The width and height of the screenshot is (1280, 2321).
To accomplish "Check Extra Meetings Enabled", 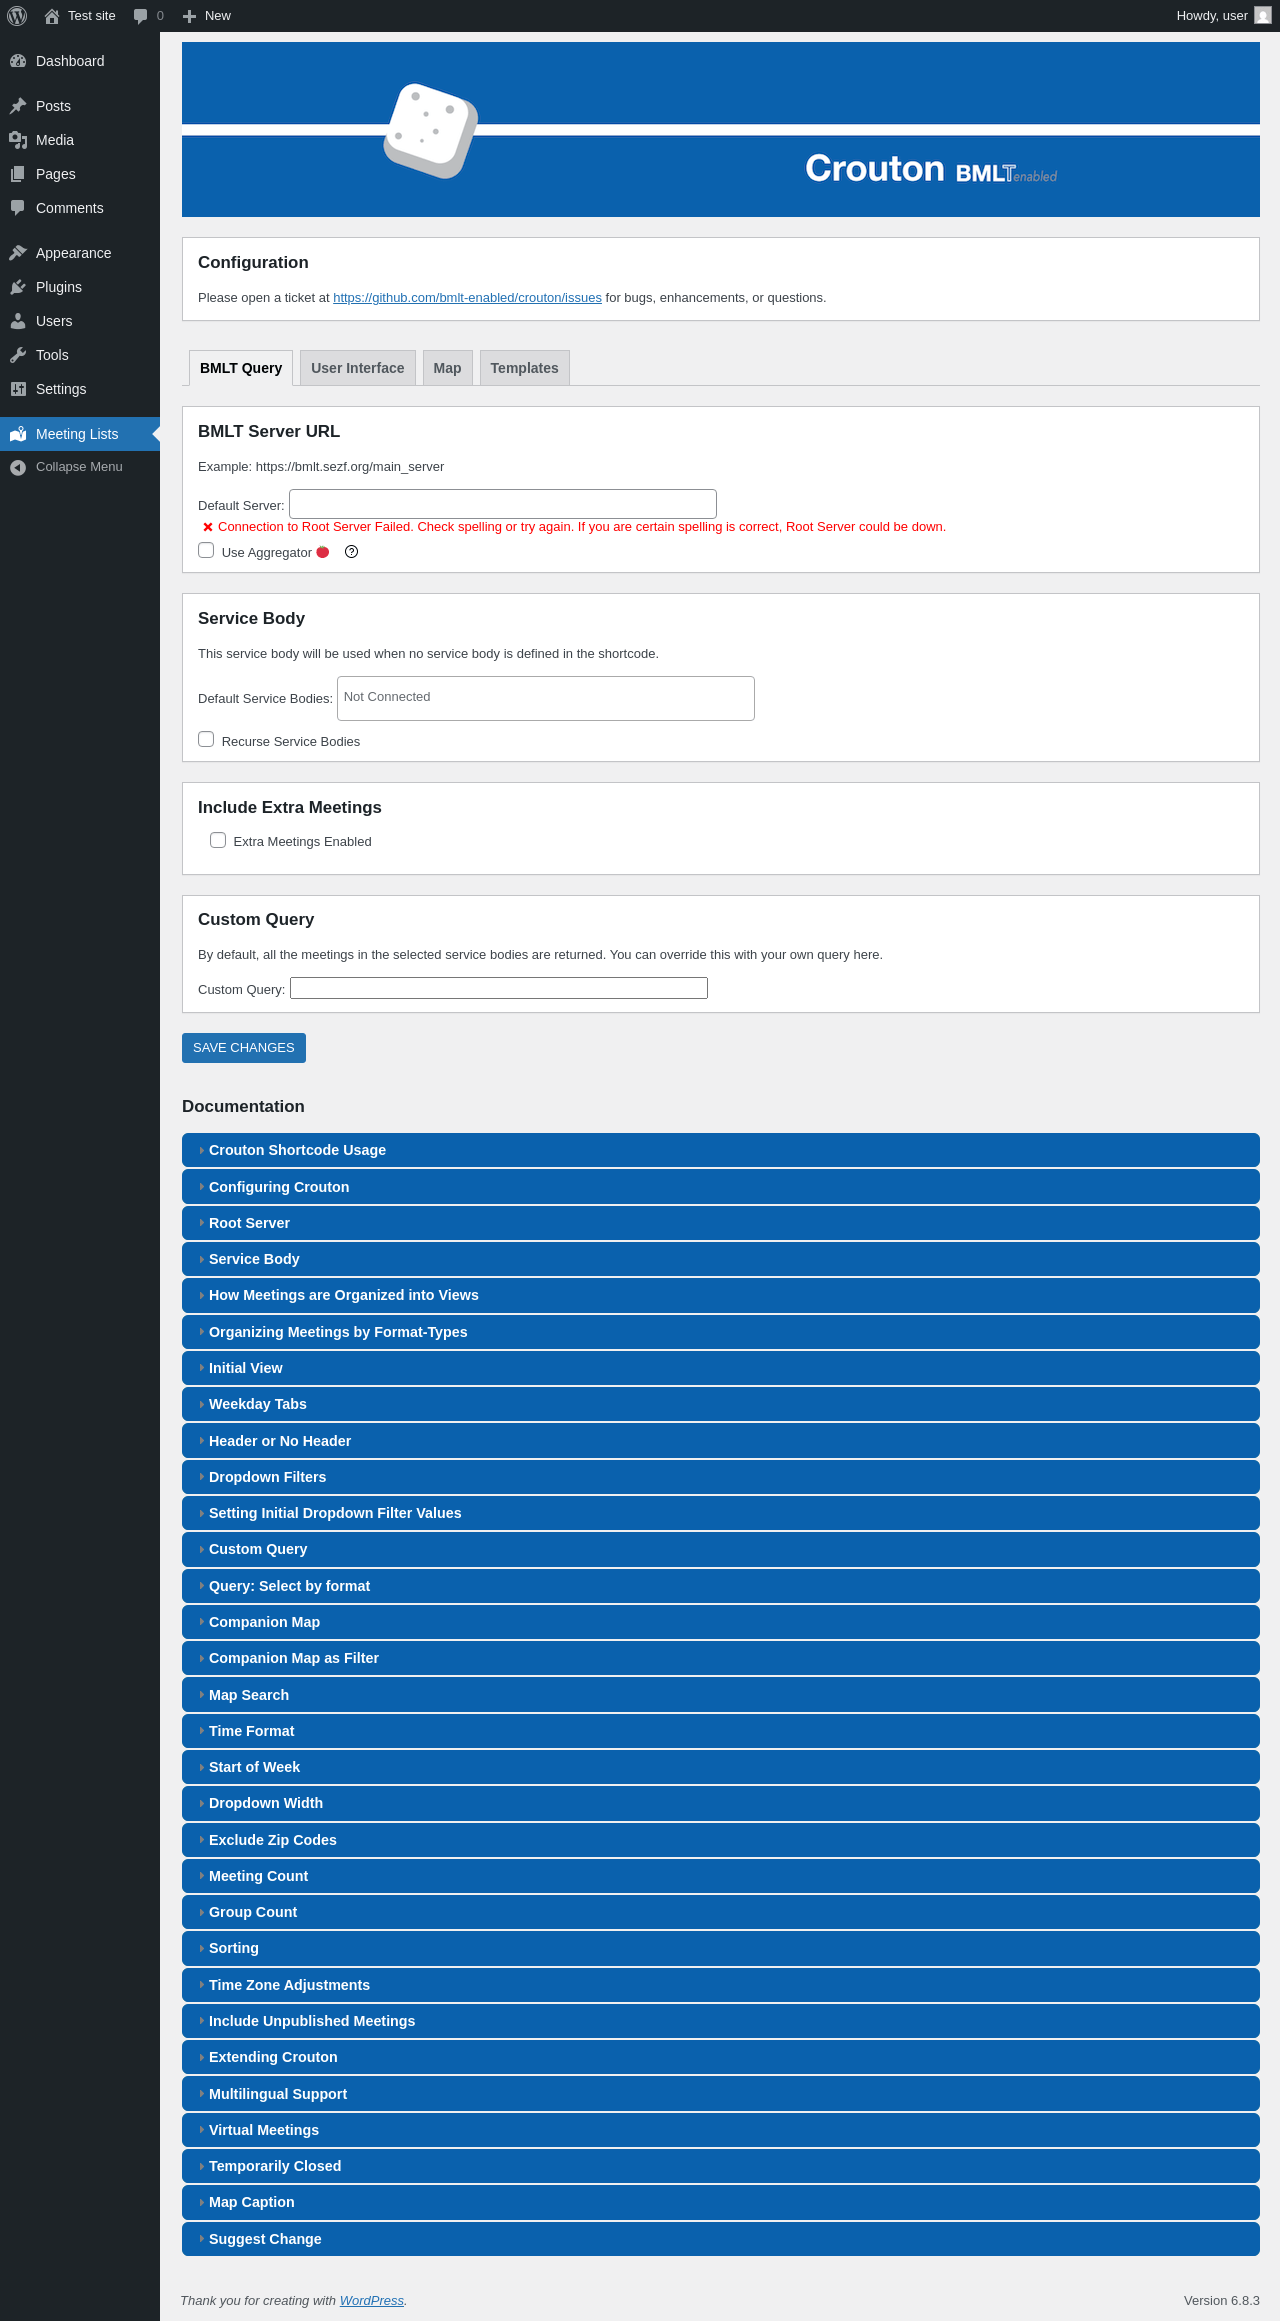I will [218, 840].
